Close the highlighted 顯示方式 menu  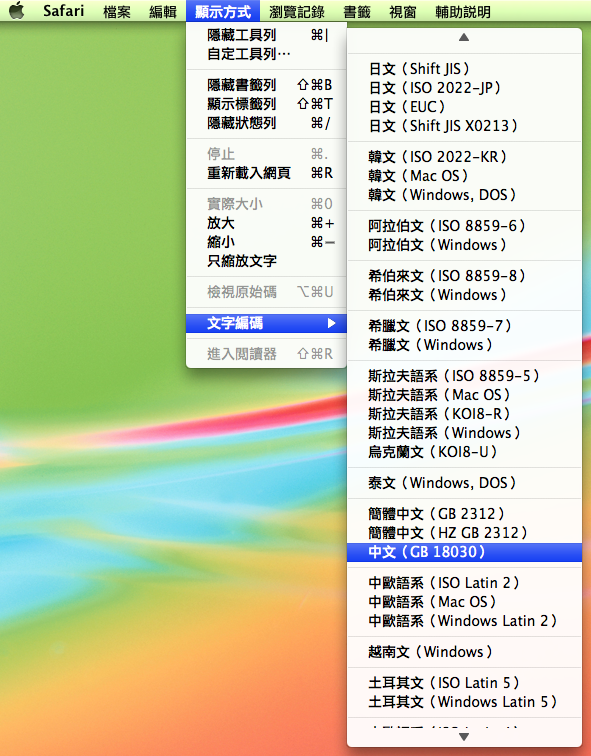pyautogui.click(x=223, y=11)
